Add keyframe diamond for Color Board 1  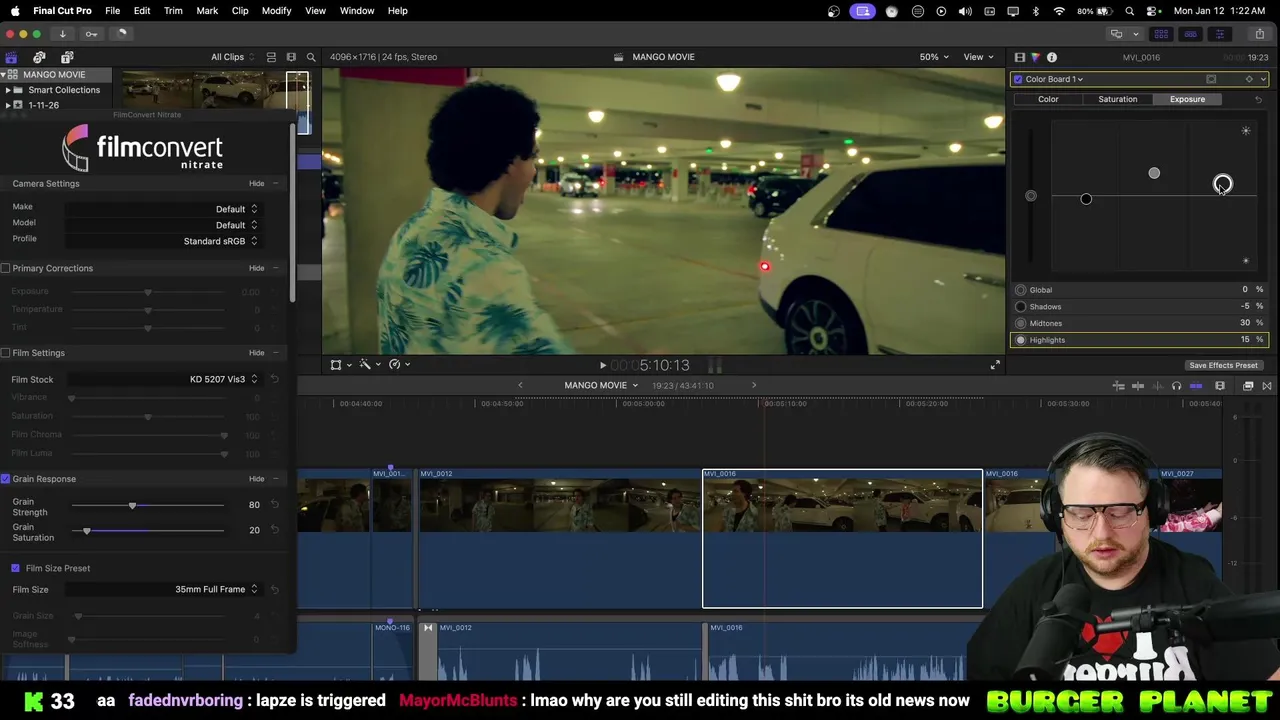point(1248,79)
